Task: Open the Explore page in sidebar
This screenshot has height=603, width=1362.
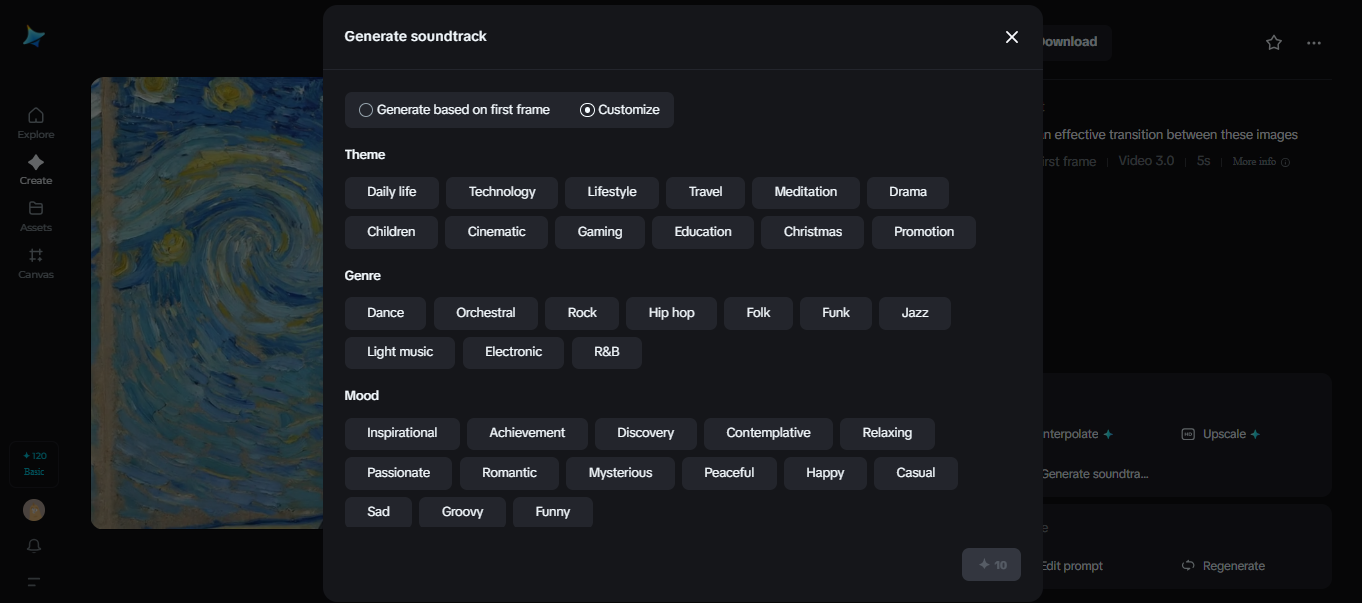Action: pos(35,115)
